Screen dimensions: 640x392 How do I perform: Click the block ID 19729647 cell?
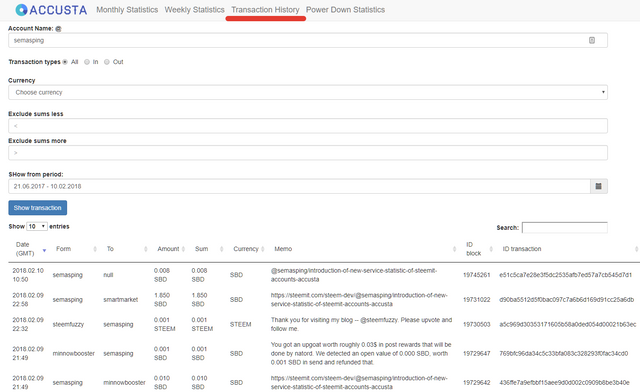click(476, 354)
